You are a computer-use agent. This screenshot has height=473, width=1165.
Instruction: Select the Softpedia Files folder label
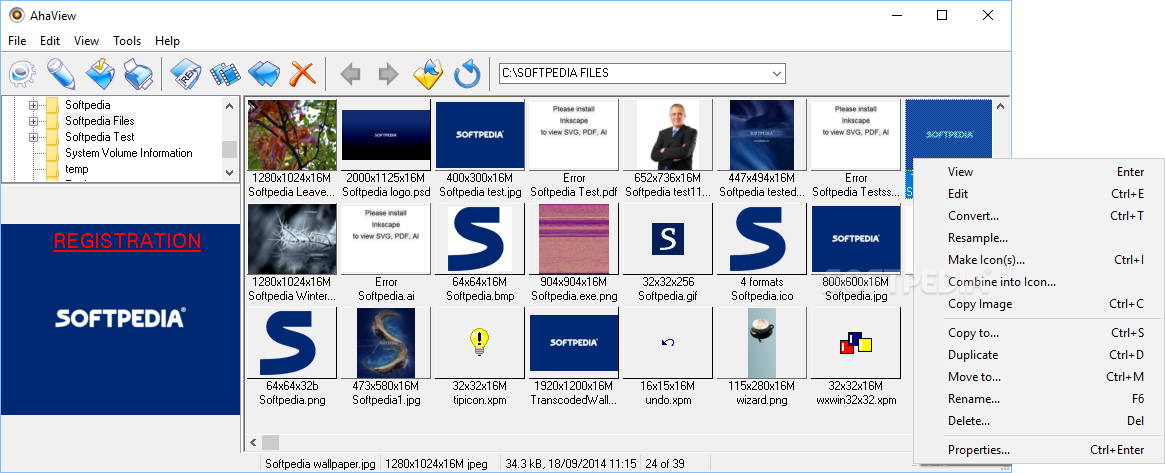100,121
